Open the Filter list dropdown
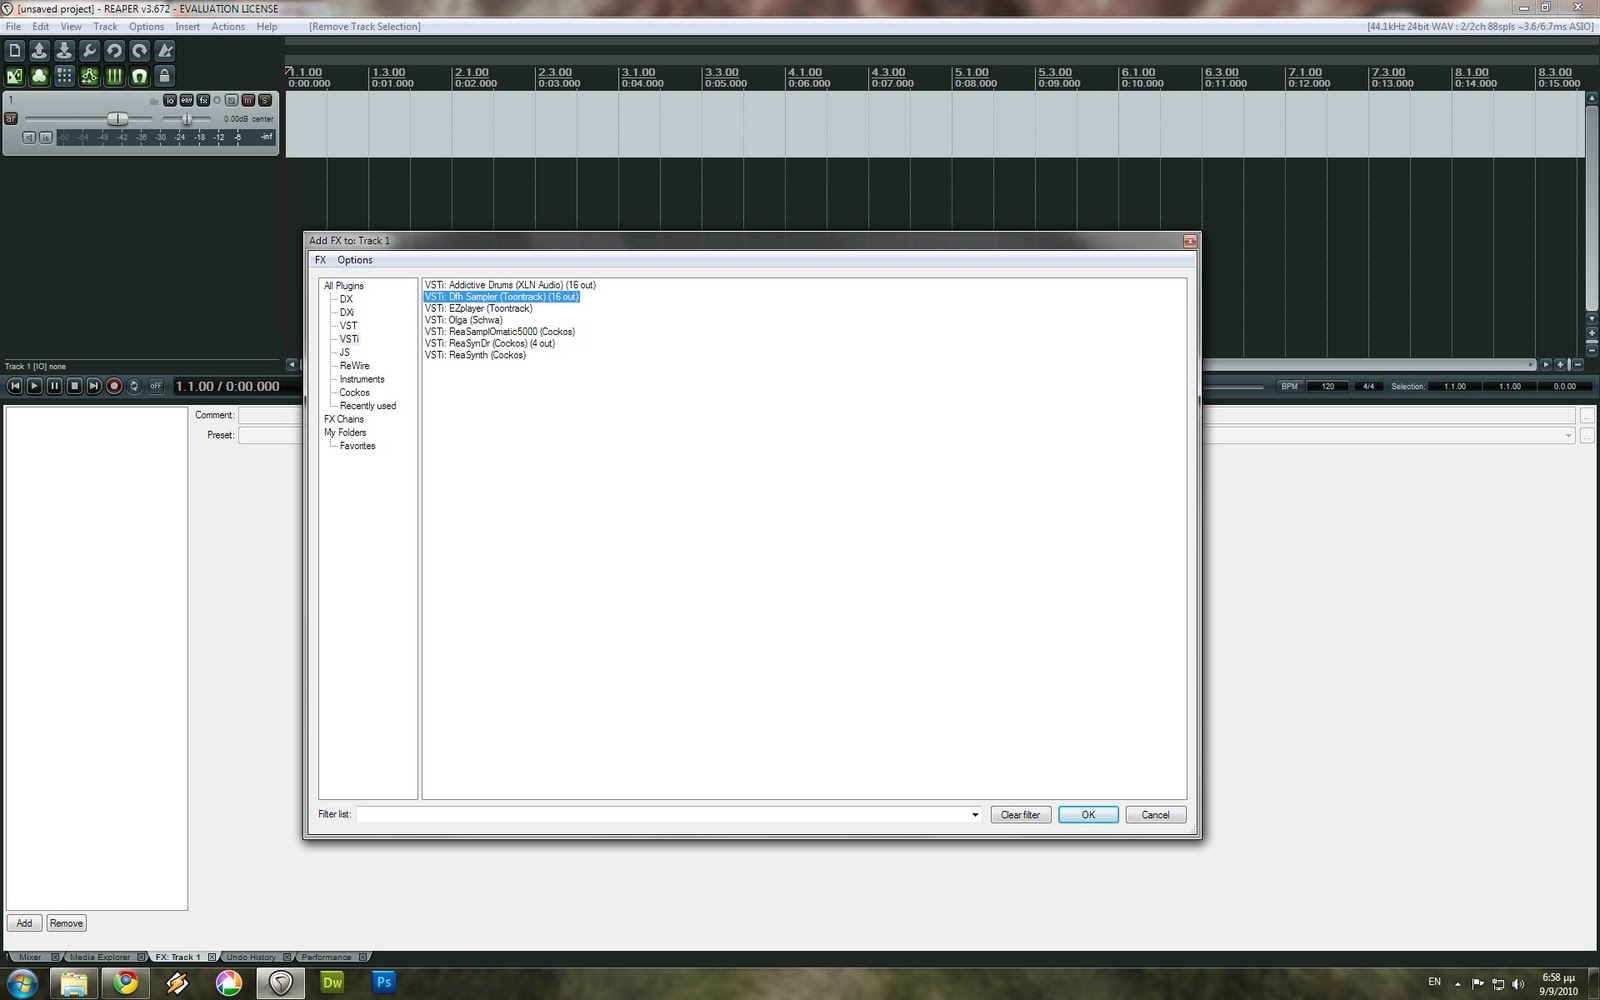Viewport: 1600px width, 1000px height. pyautogui.click(x=975, y=814)
